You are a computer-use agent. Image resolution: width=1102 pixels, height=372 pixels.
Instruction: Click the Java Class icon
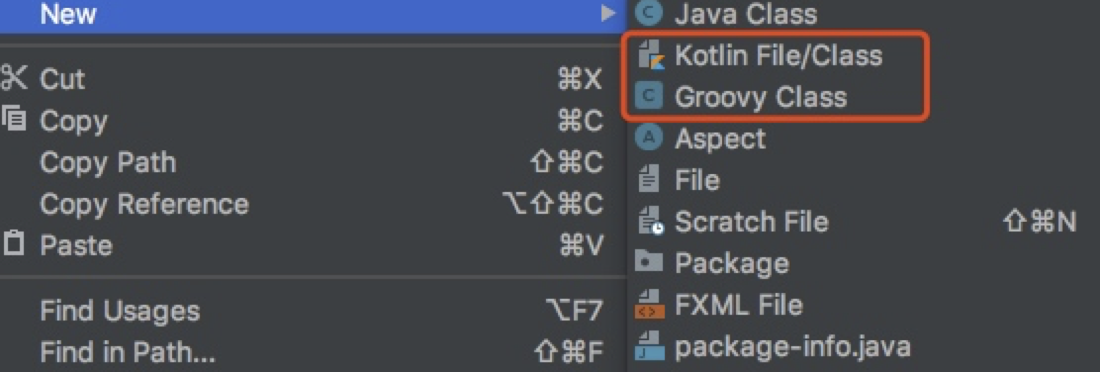click(x=649, y=13)
